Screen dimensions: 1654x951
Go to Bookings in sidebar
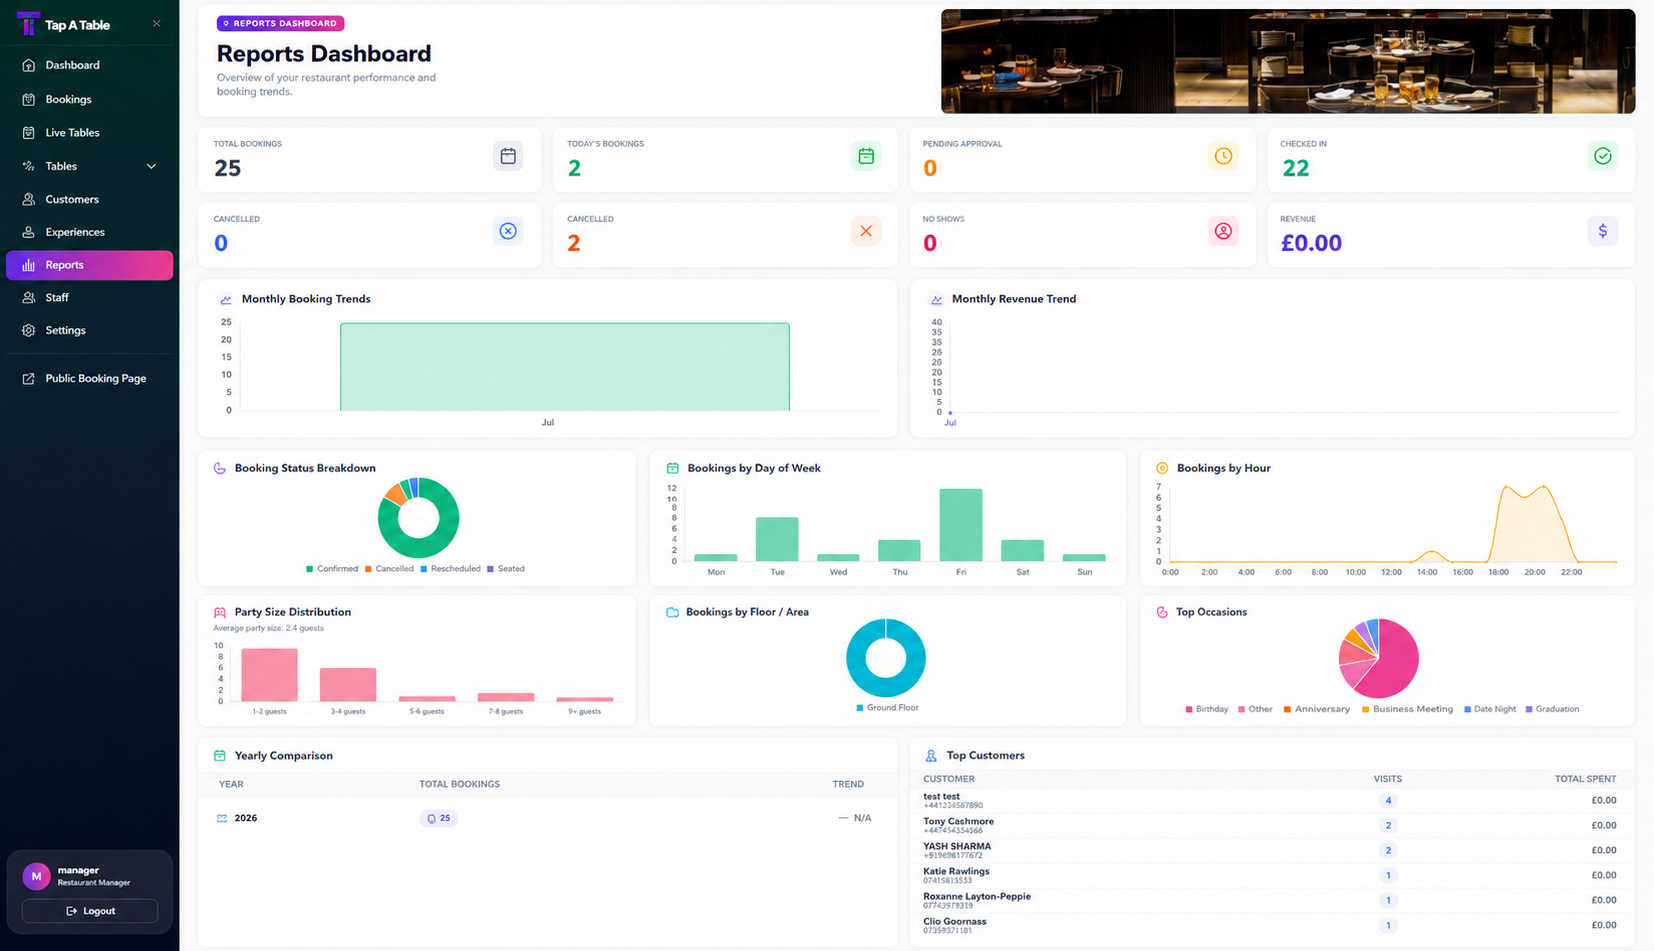tap(89, 99)
